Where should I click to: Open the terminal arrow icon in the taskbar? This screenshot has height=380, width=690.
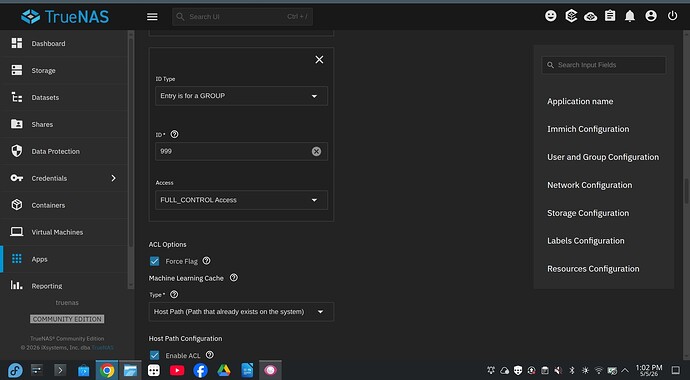click(60, 370)
